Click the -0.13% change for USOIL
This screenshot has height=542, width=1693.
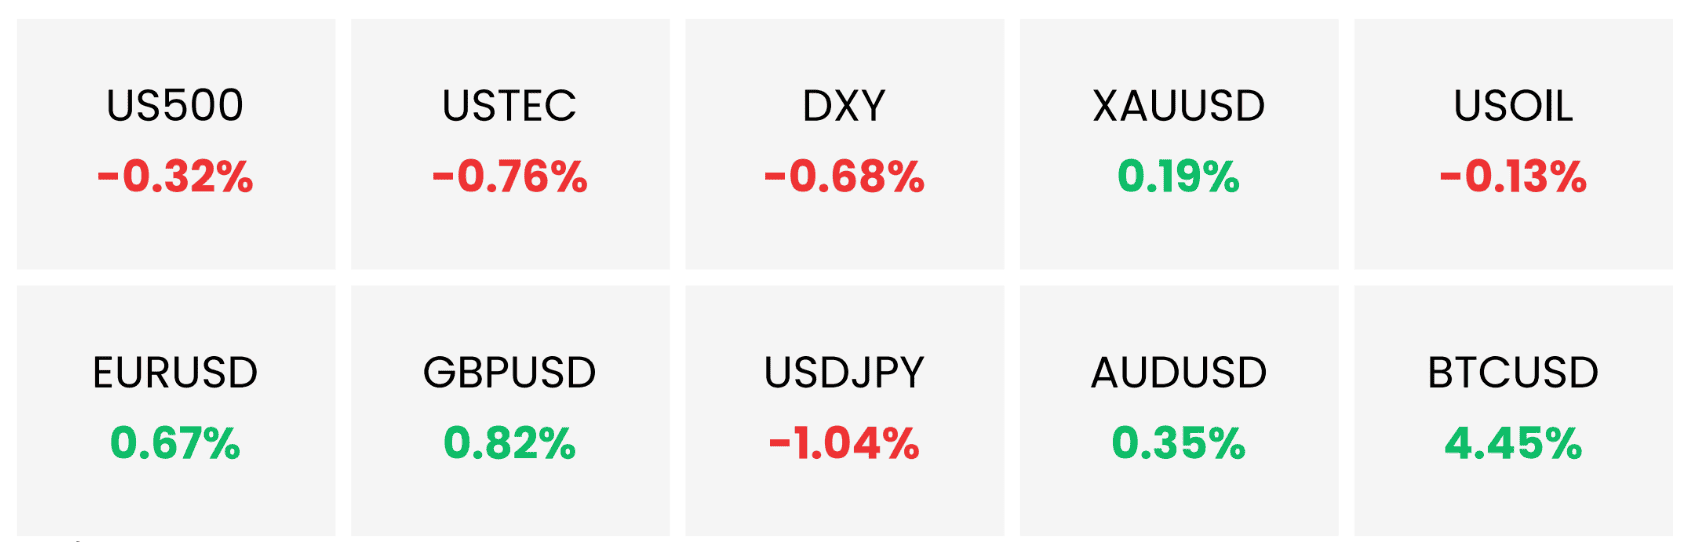tap(1513, 177)
